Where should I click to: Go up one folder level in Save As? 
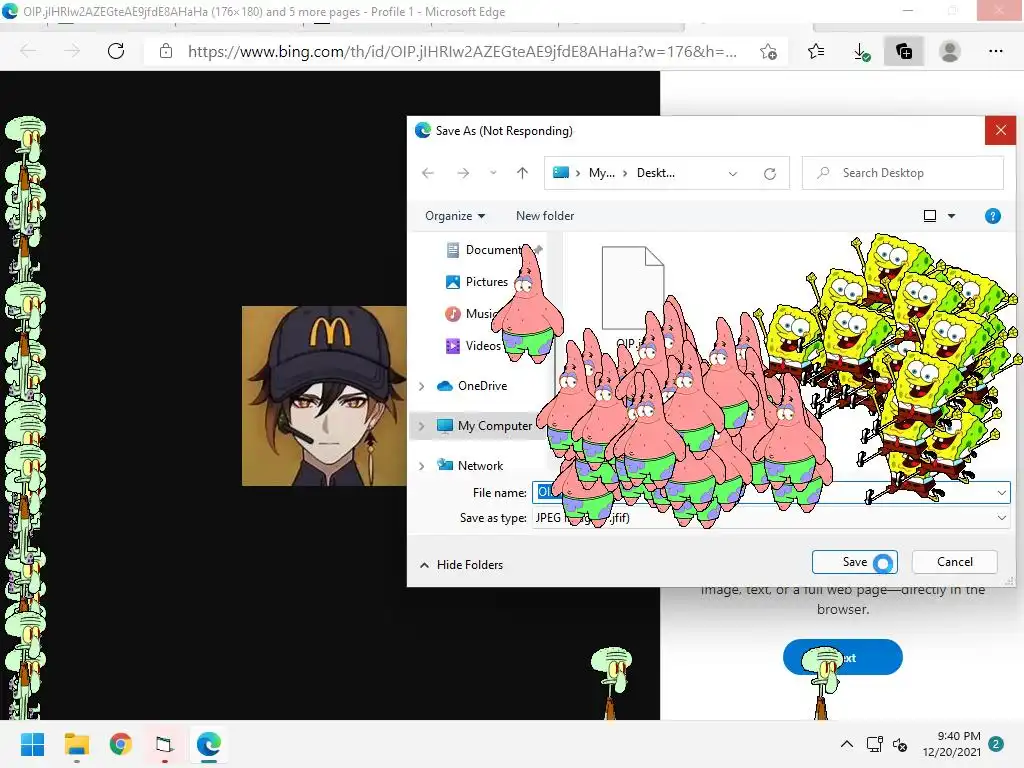click(522, 172)
